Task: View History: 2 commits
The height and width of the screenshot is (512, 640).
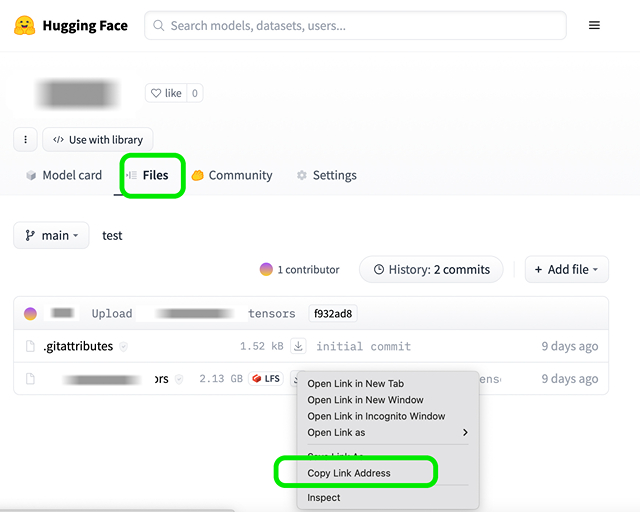Action: (x=430, y=269)
